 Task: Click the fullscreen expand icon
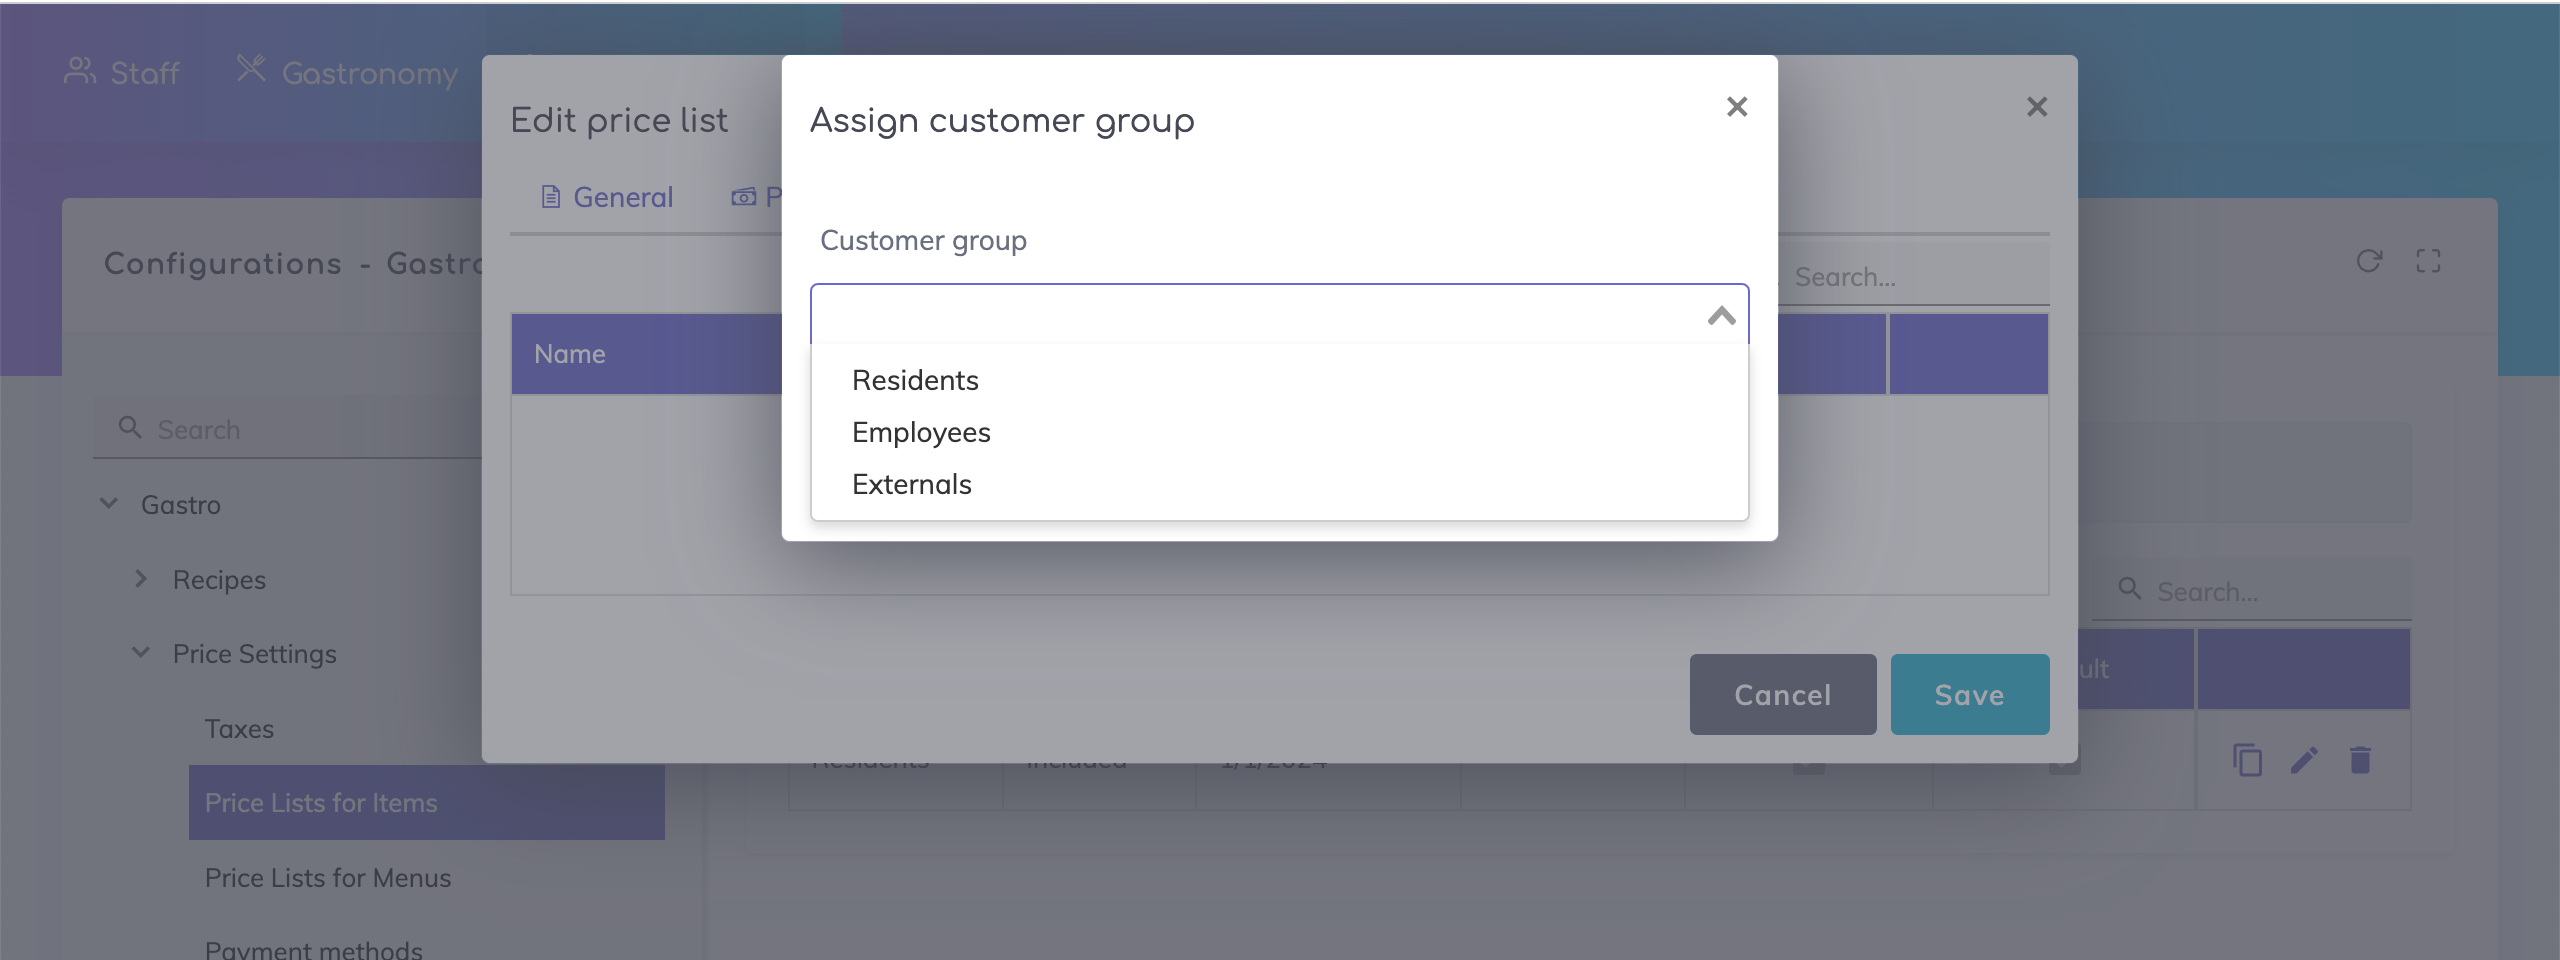[x=2428, y=262]
